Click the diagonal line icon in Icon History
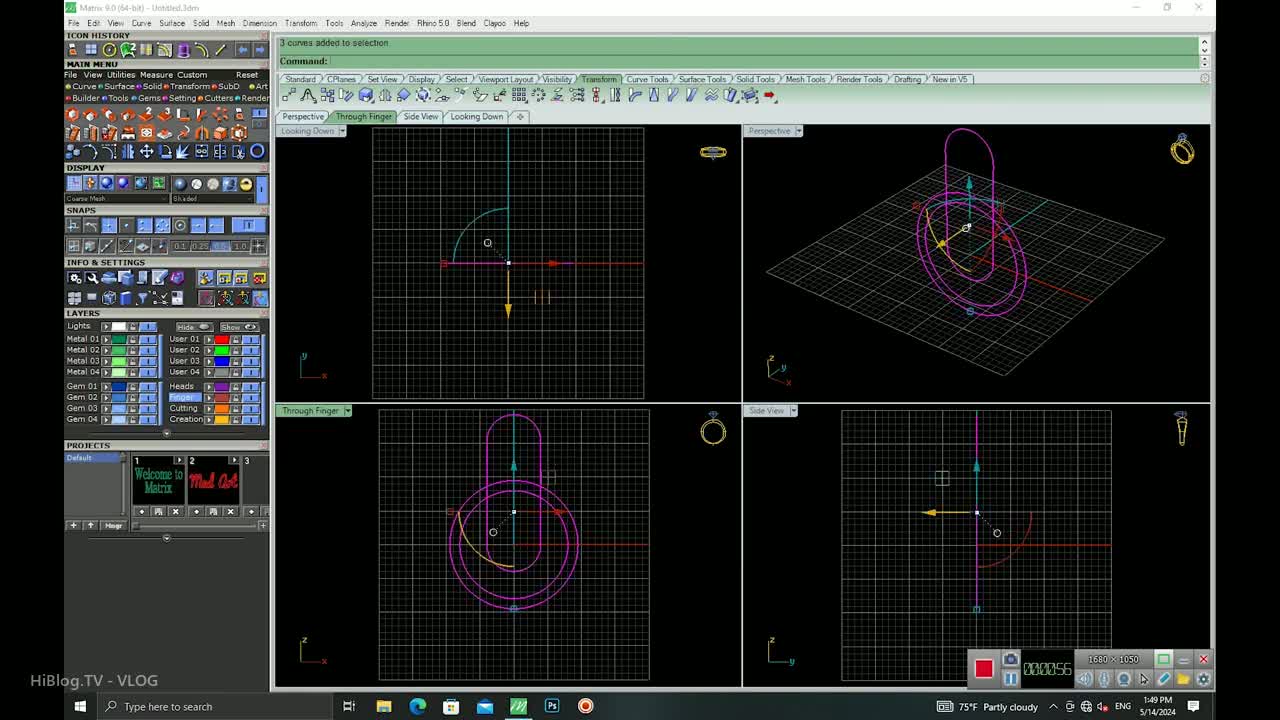This screenshot has height=720, width=1280. 221,49
